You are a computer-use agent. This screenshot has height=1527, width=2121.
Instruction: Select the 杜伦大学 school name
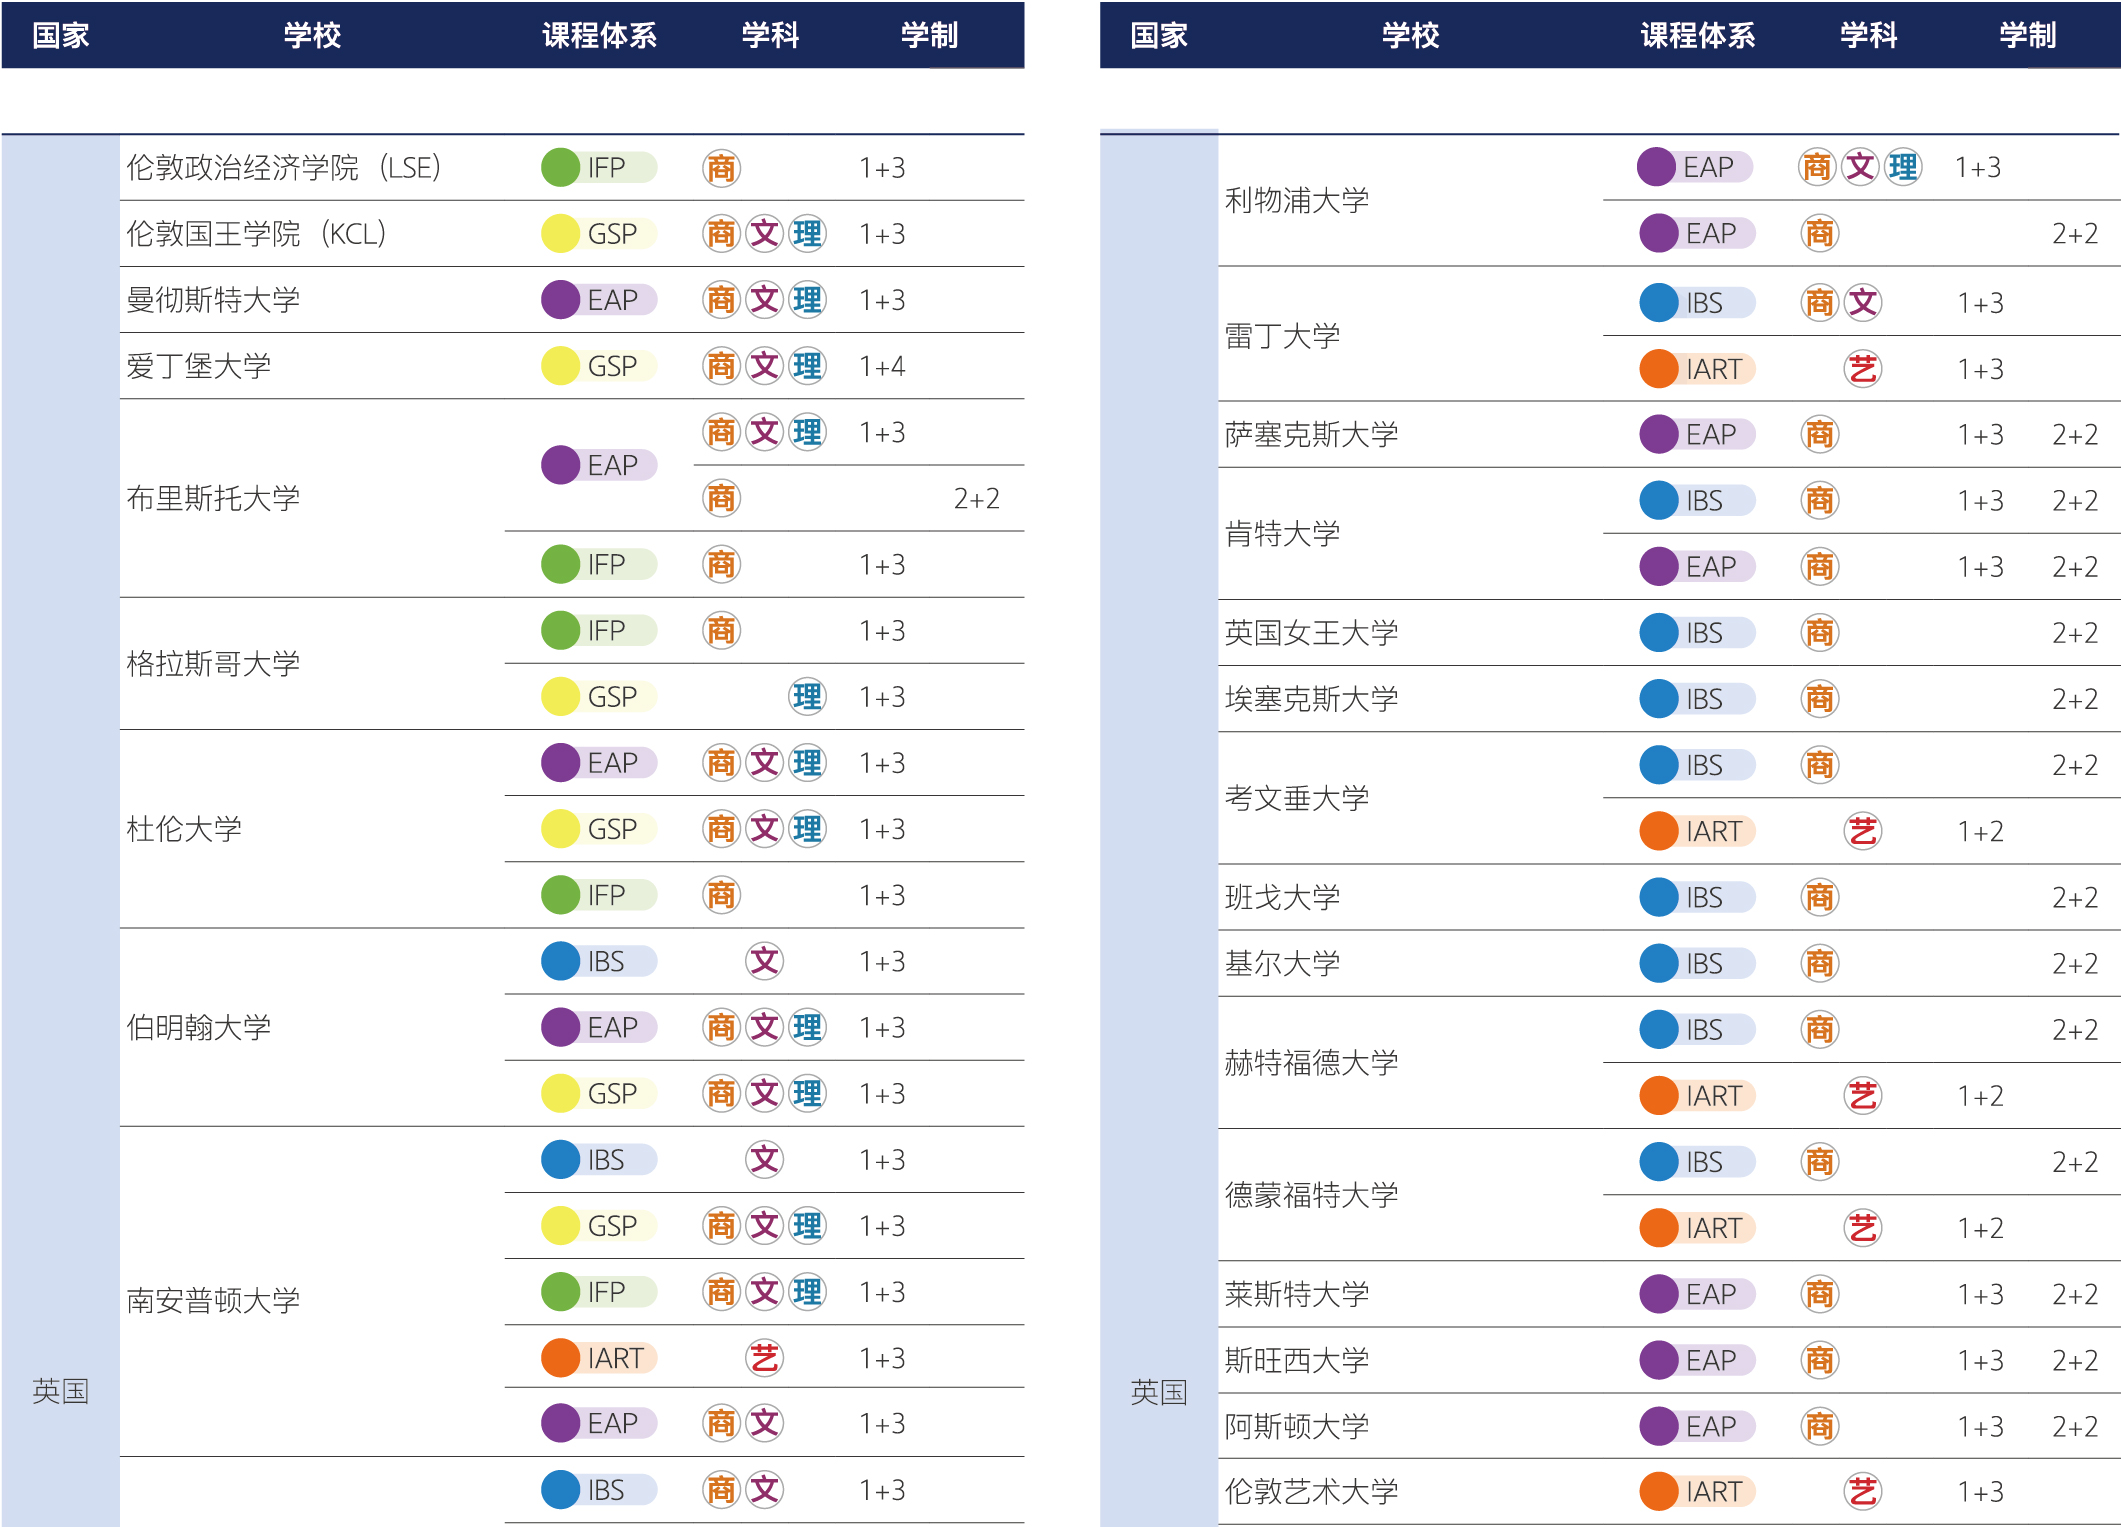pyautogui.click(x=184, y=828)
